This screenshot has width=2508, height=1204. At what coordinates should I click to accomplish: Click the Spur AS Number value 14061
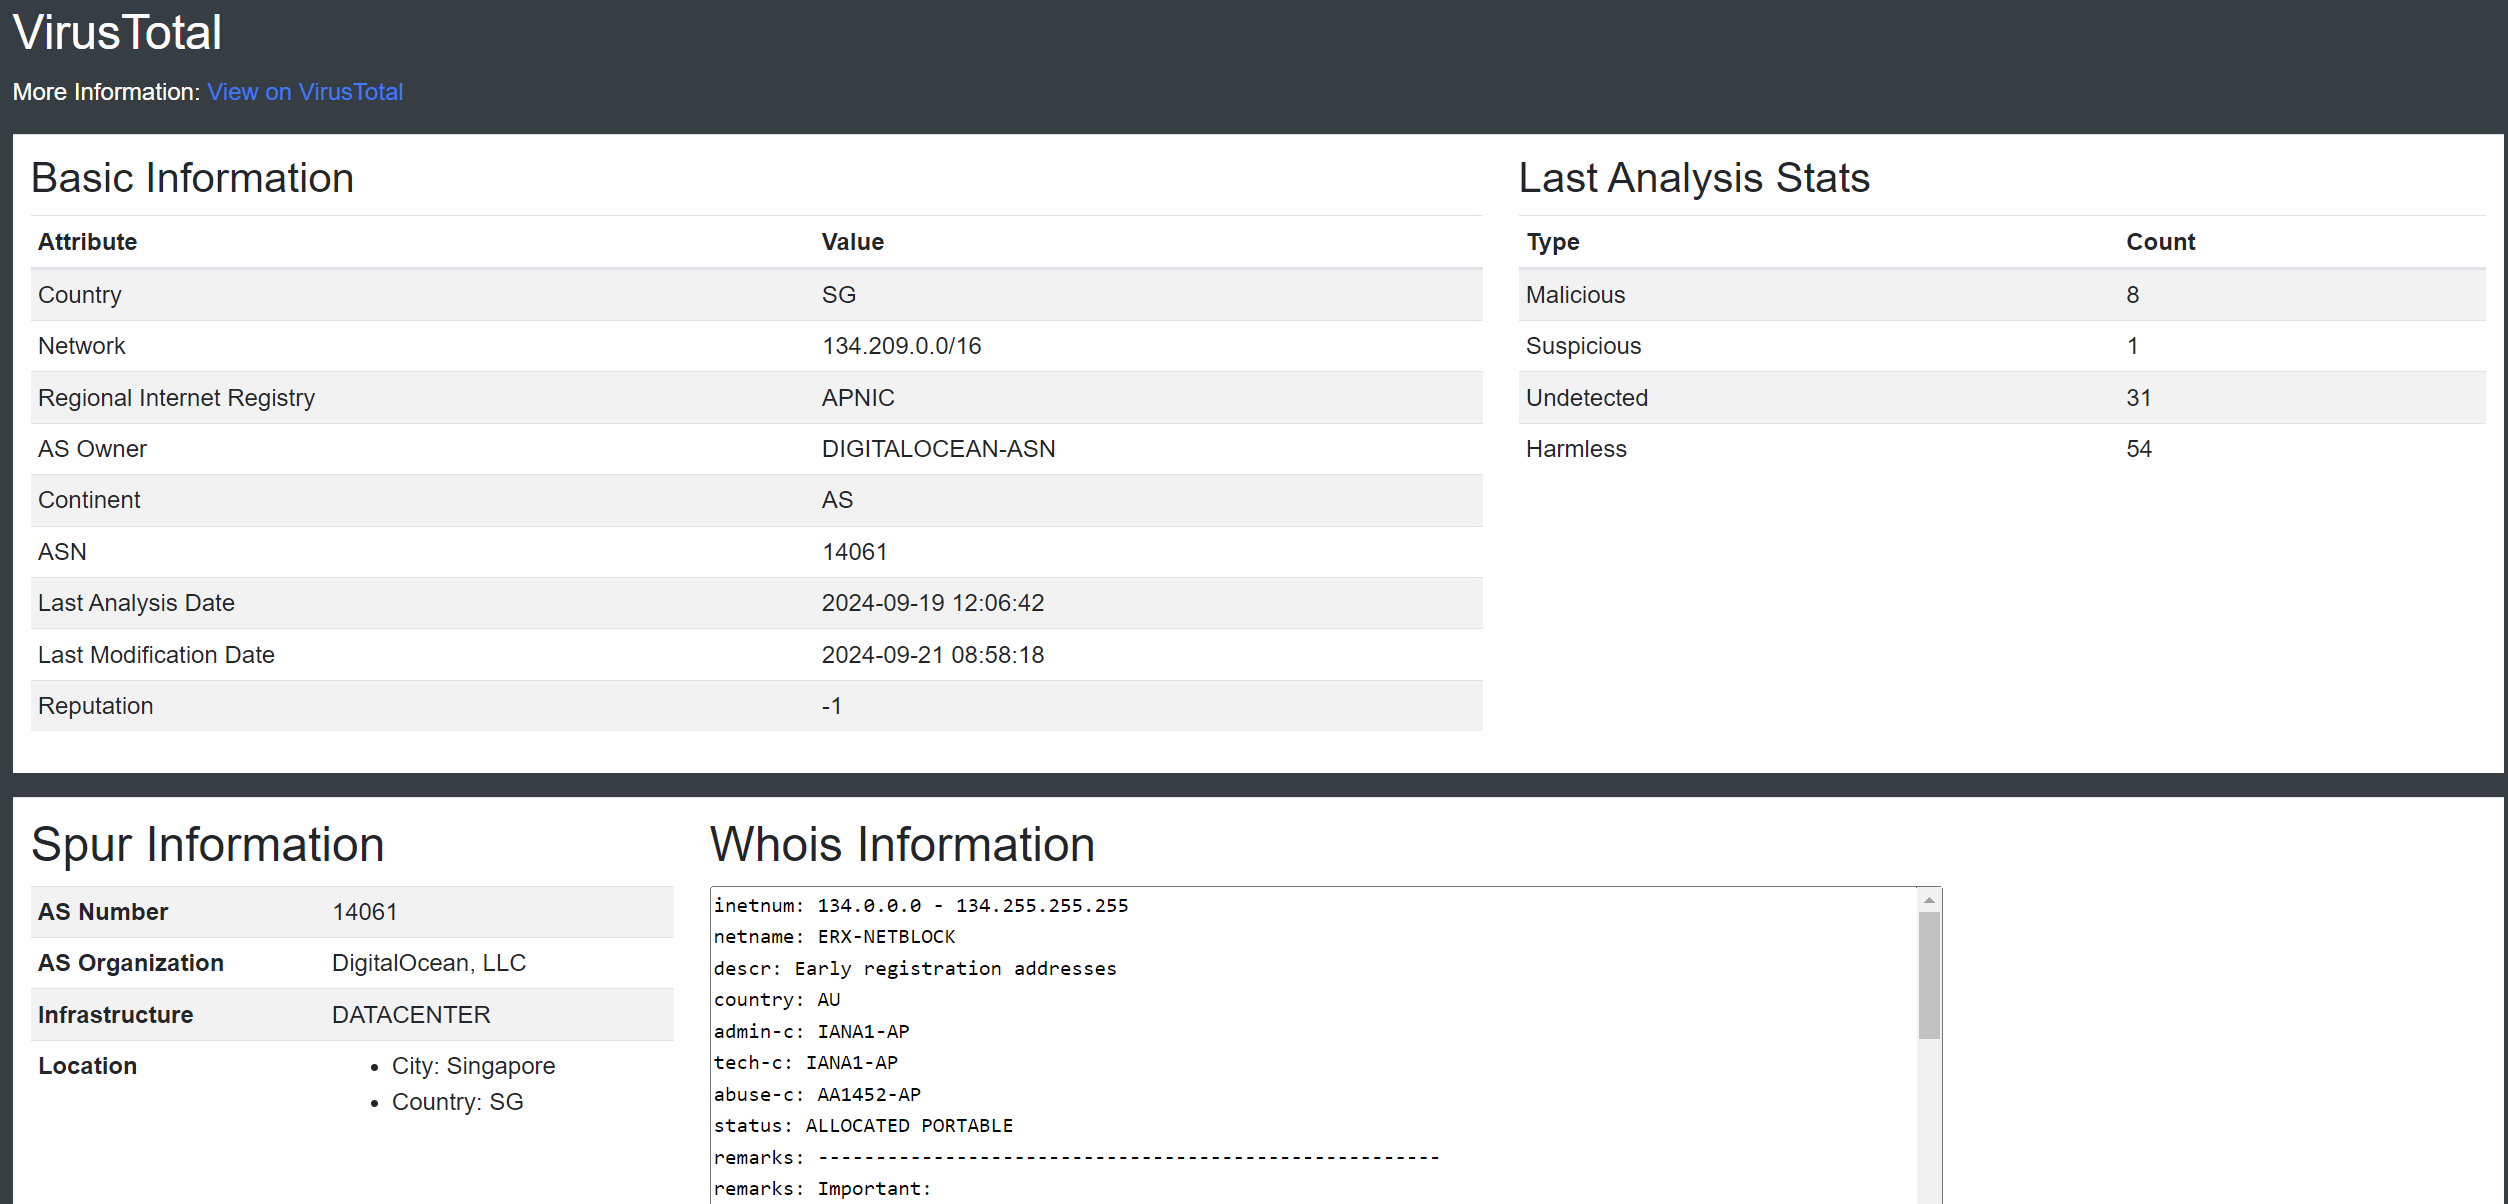365,912
